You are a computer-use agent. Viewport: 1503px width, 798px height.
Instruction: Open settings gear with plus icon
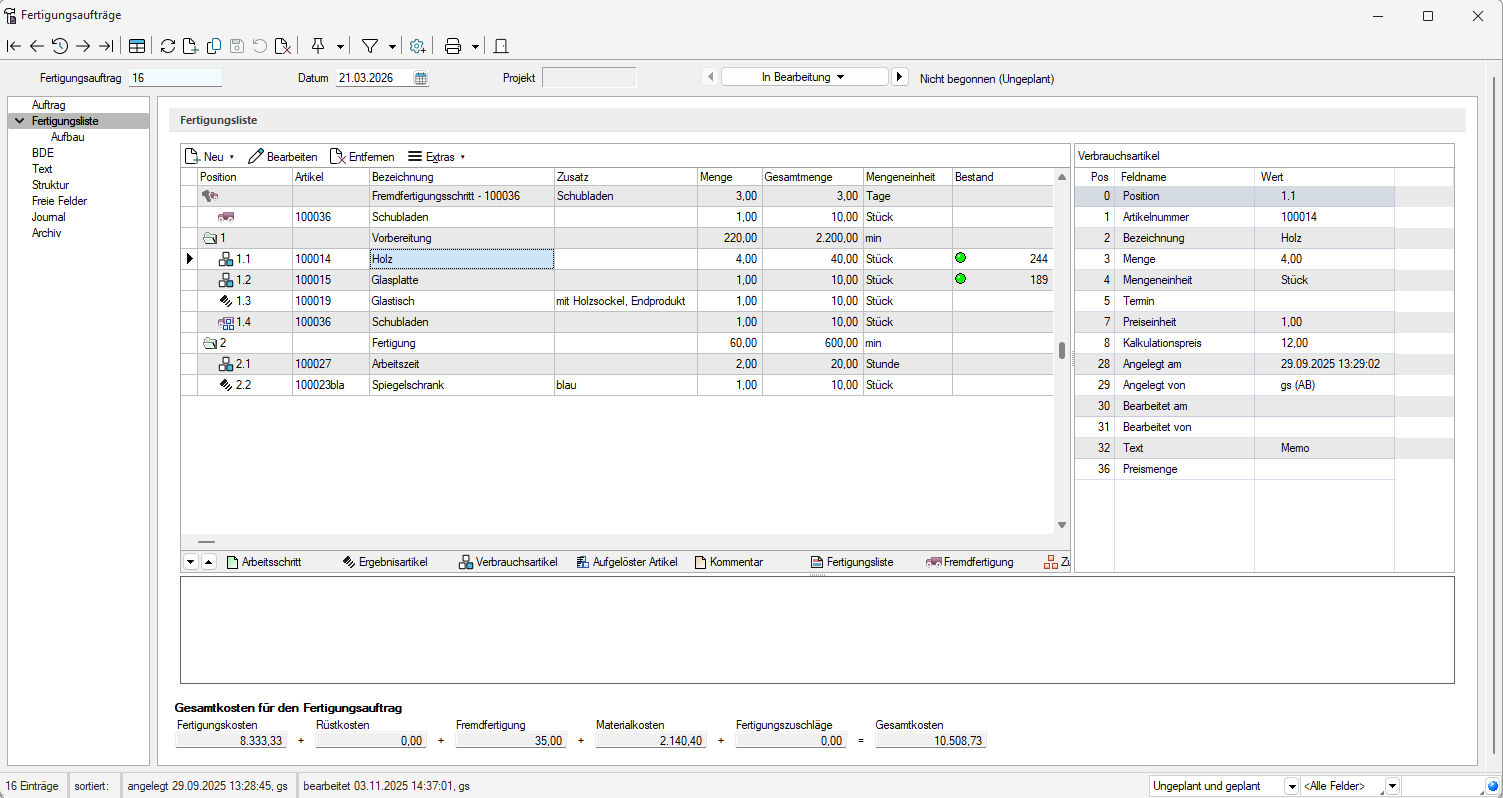point(418,46)
